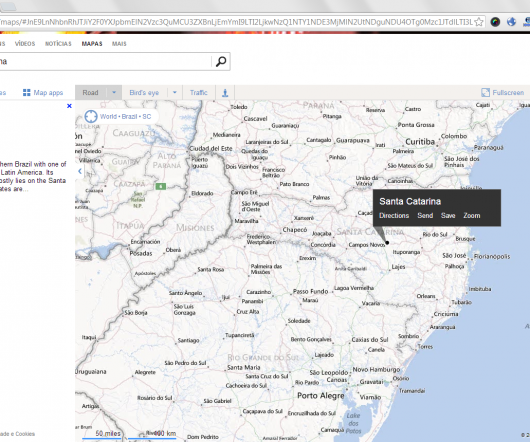Click the Chapecó city label

(x=295, y=230)
